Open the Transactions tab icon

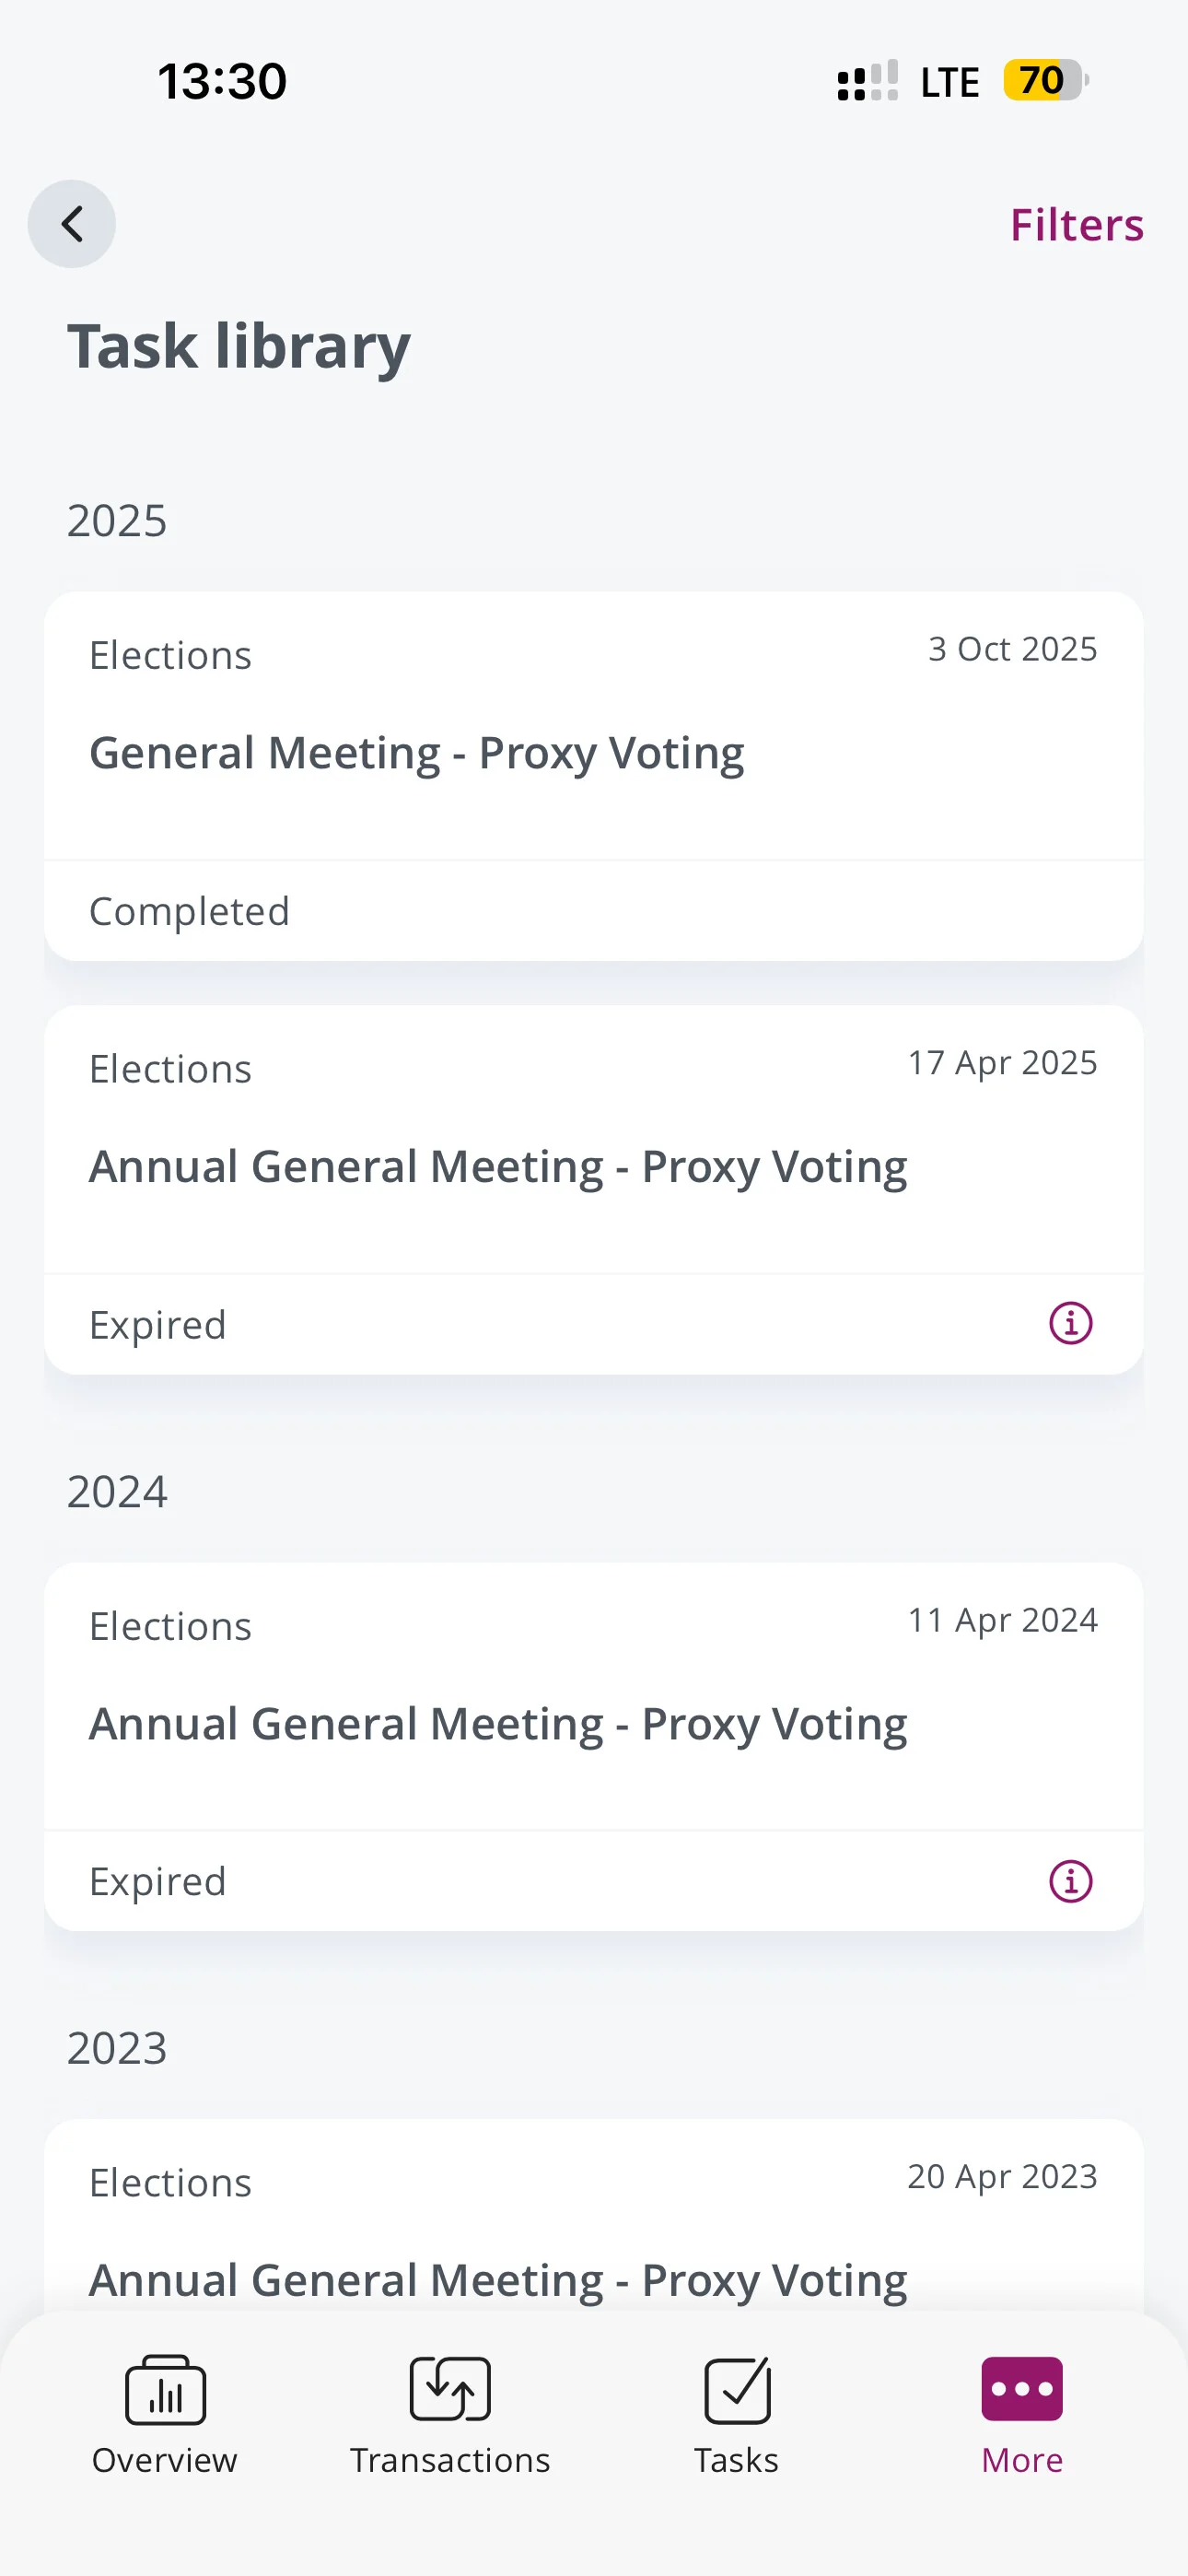point(450,2389)
